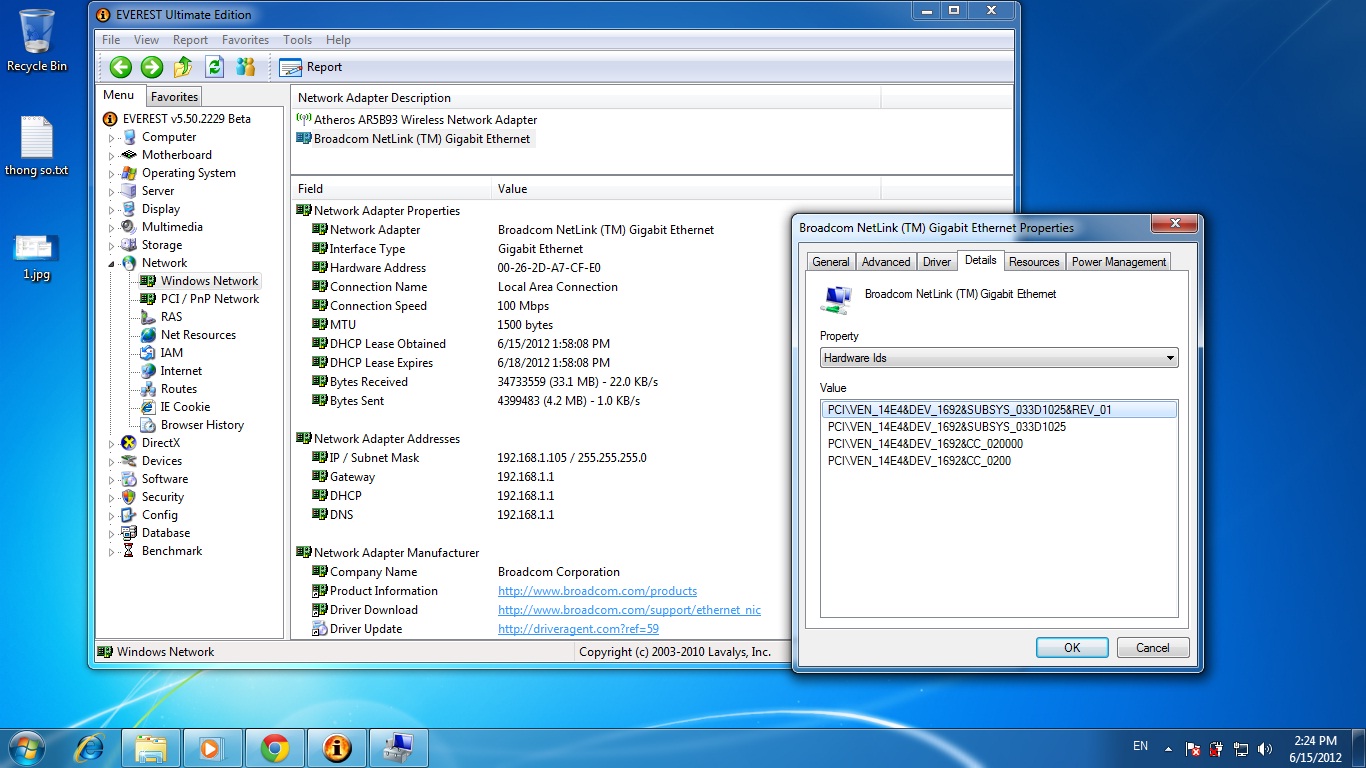Select the Computer tree node

pos(168,137)
